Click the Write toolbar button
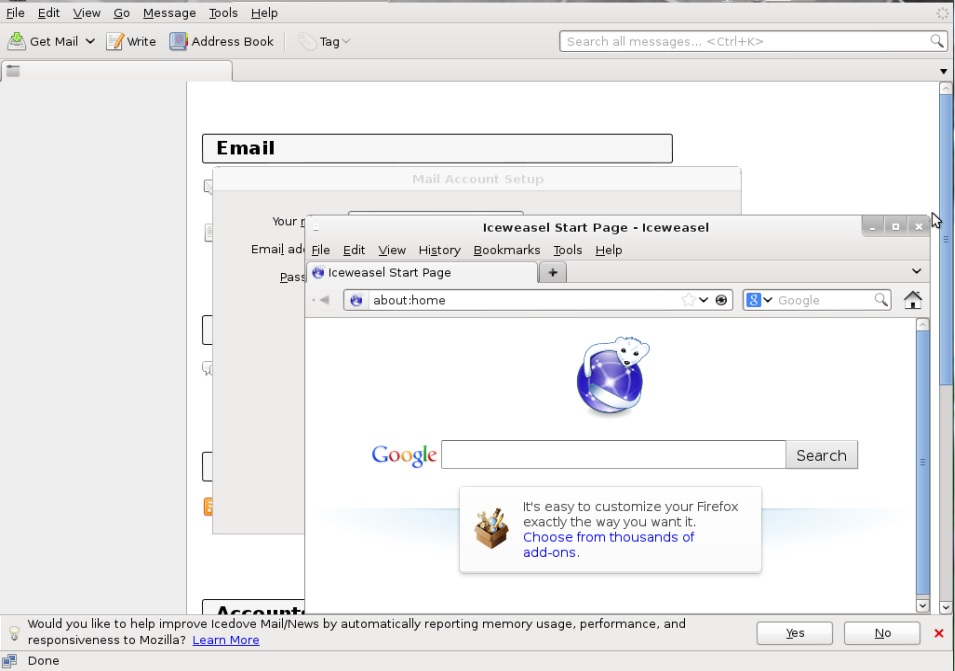The height and width of the screenshot is (671, 955). point(131,41)
